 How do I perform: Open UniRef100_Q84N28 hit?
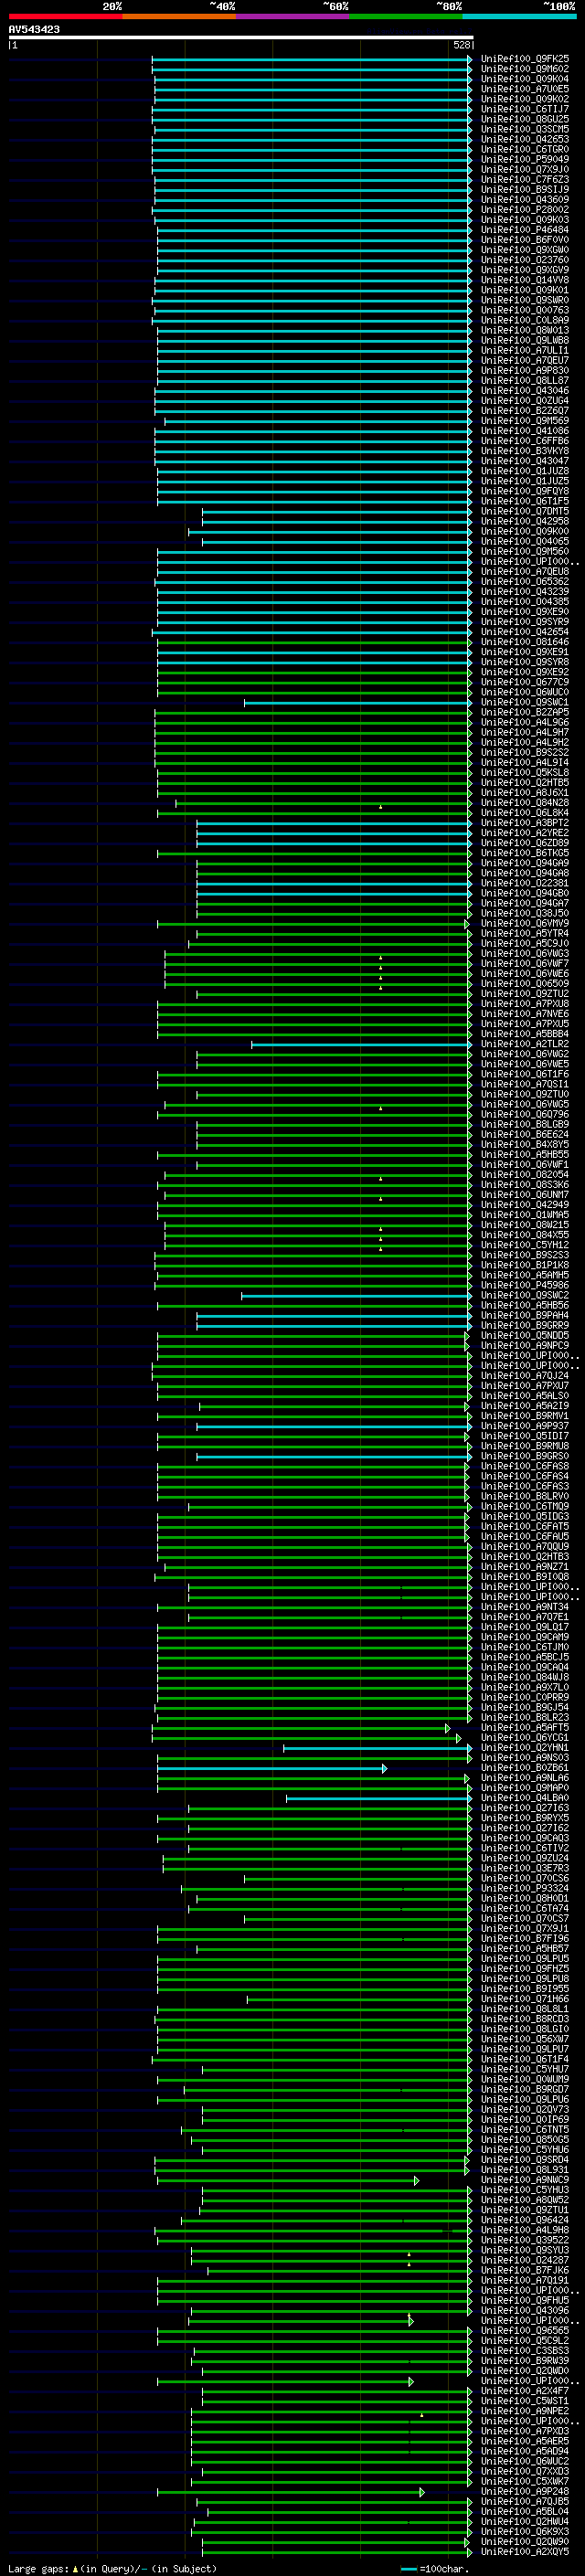(525, 803)
